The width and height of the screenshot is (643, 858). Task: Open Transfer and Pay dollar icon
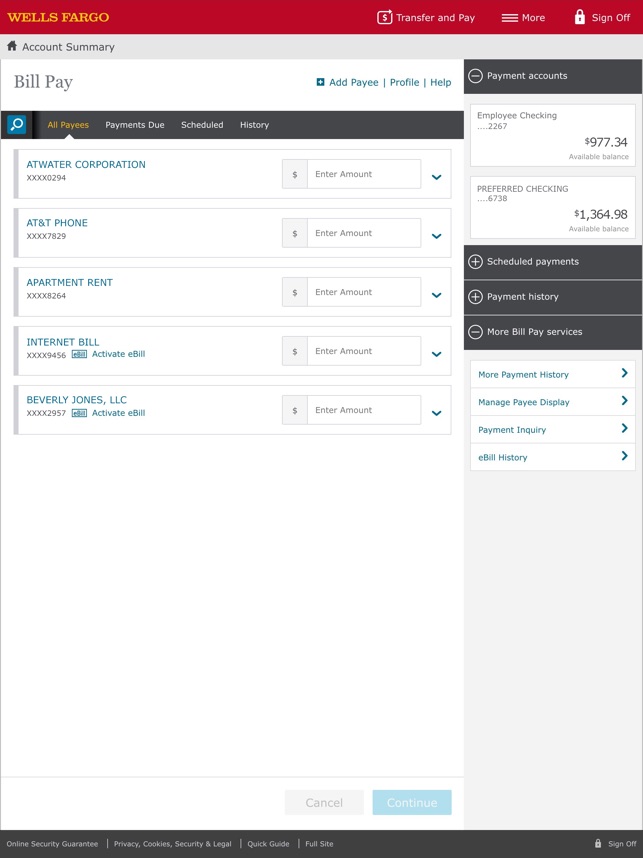(385, 18)
